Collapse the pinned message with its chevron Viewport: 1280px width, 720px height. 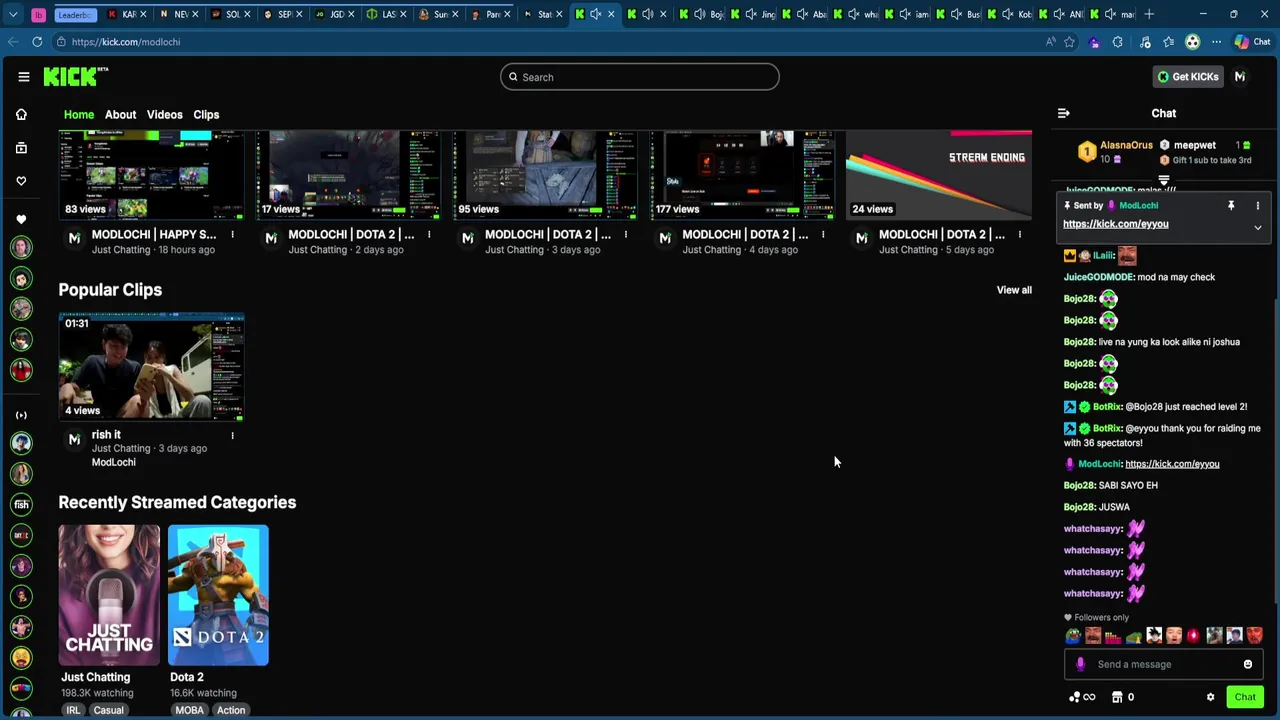[1257, 228]
